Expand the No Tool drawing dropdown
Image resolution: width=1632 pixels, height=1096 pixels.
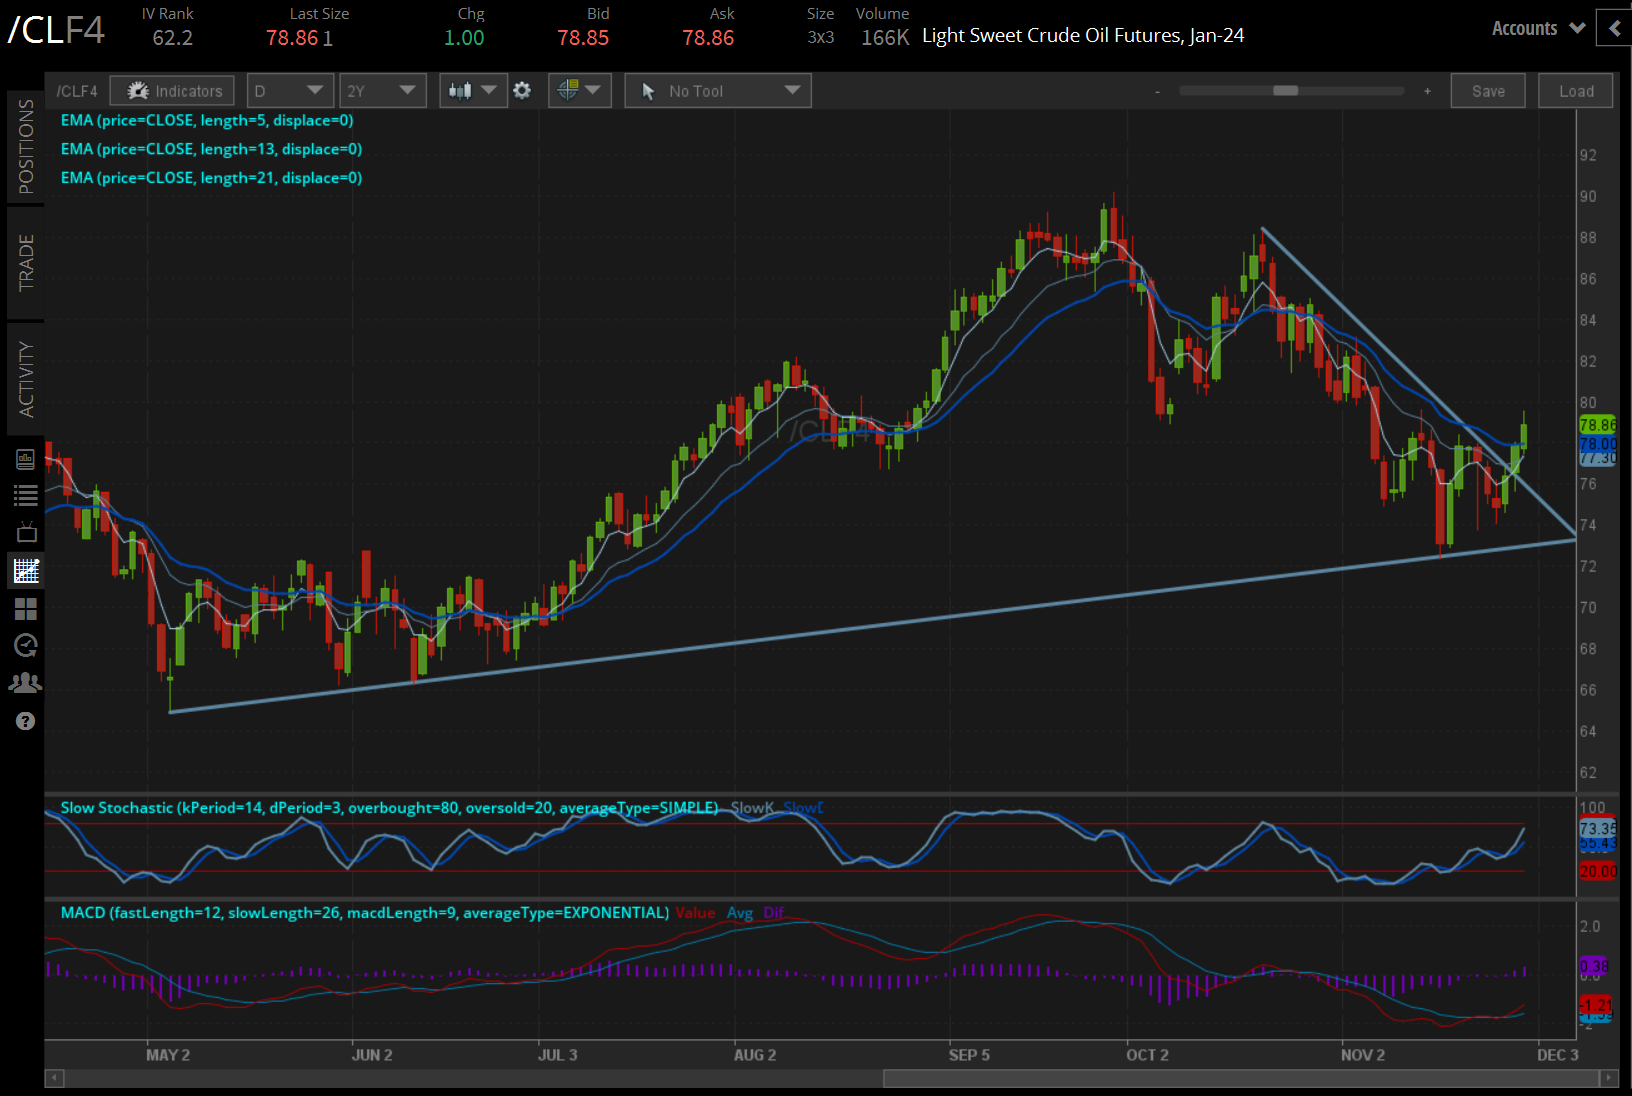(718, 91)
